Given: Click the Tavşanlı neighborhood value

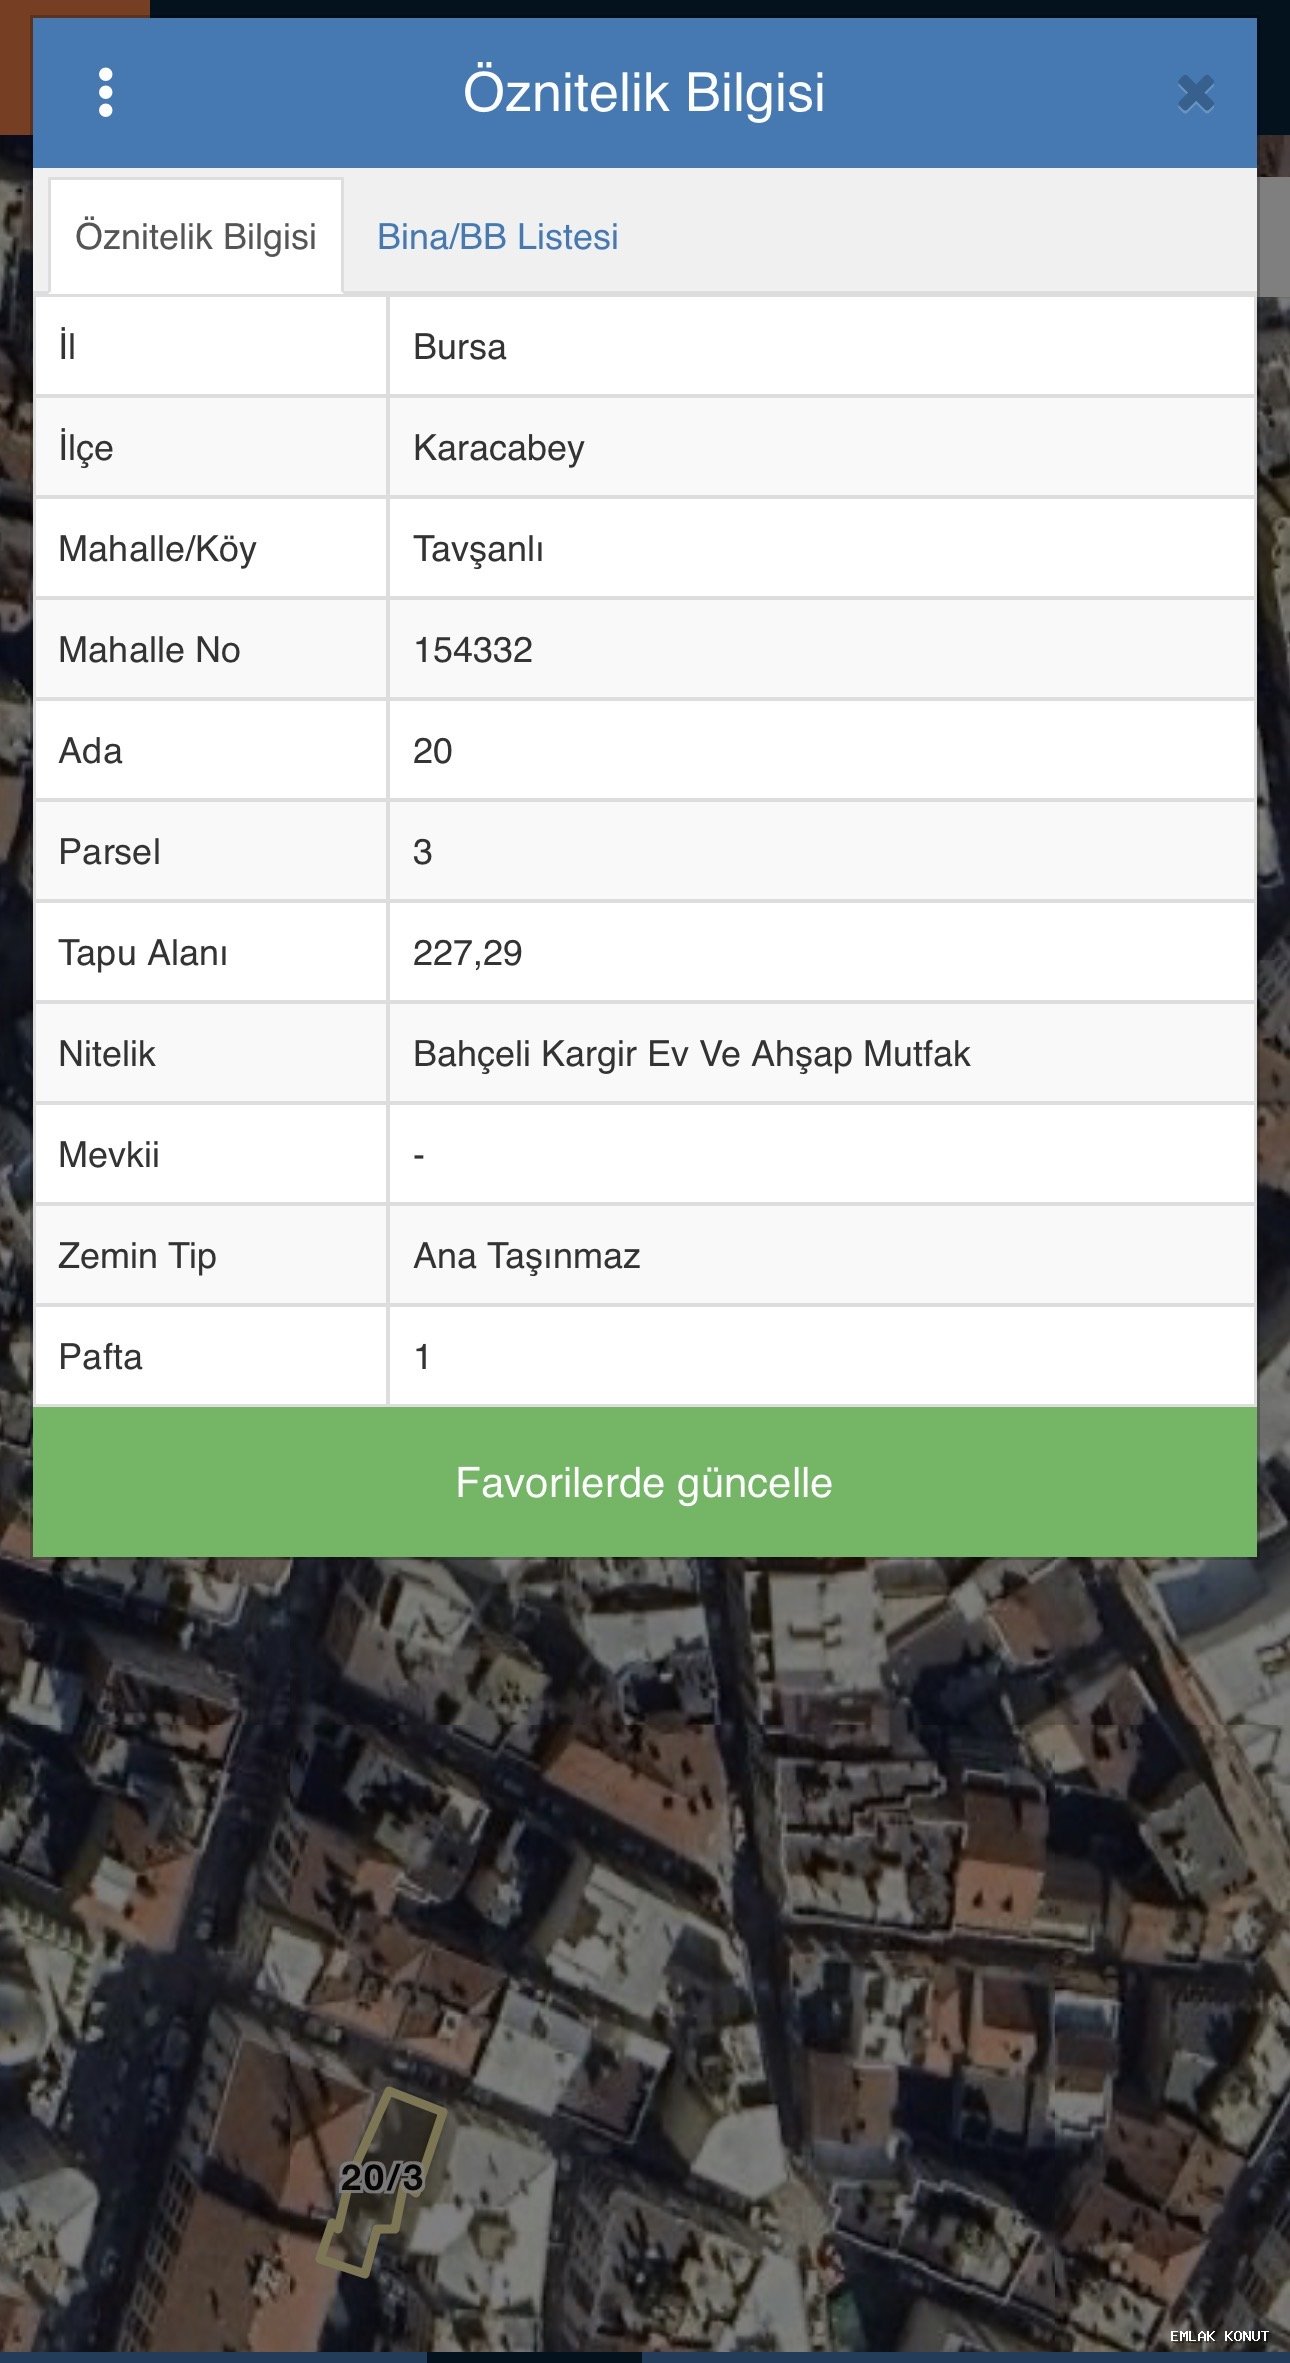Looking at the screenshot, I should [478, 549].
